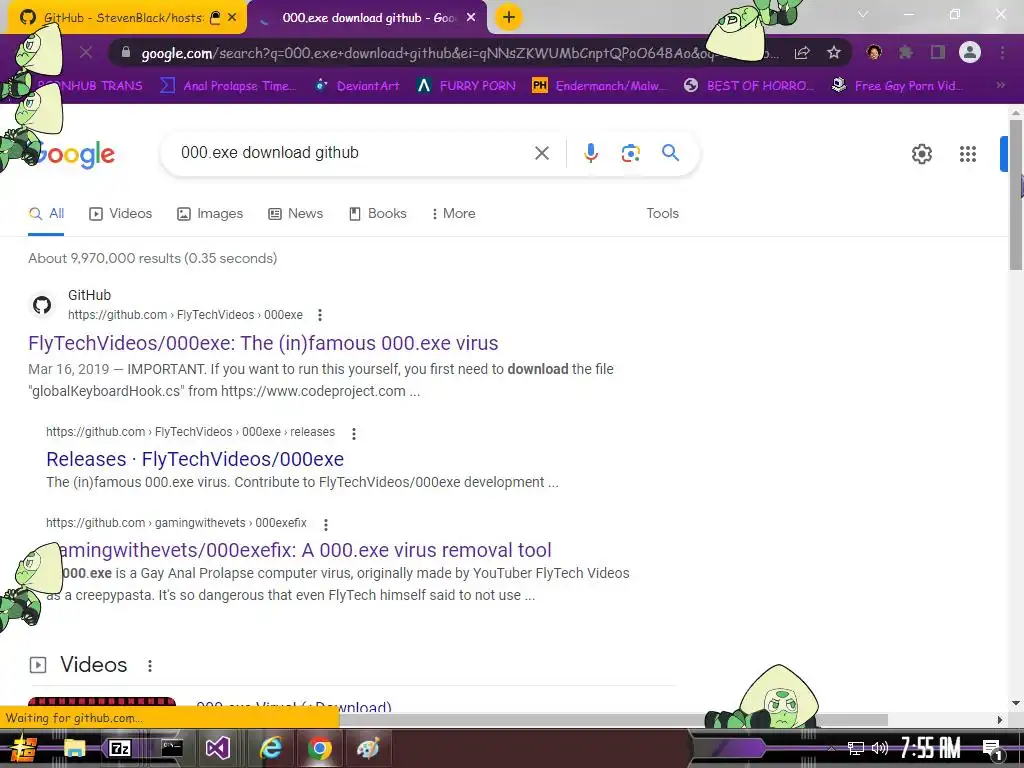Screen dimensions: 1024x768
Task: Open Internet Explorer from the taskbar
Action: [270, 748]
